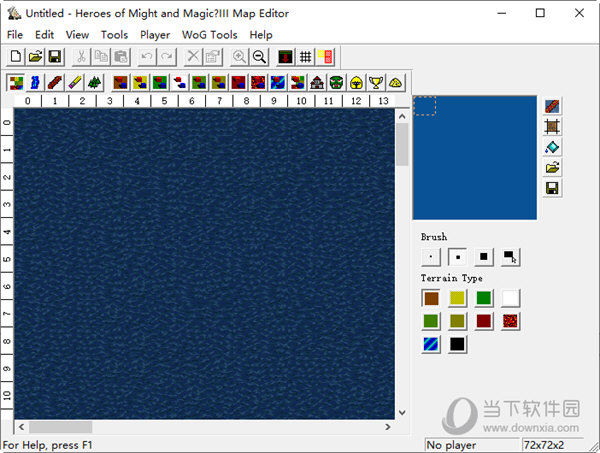Viewport: 600px width, 453px height.
Task: Open the Heroes objects palette
Action: coord(357,82)
